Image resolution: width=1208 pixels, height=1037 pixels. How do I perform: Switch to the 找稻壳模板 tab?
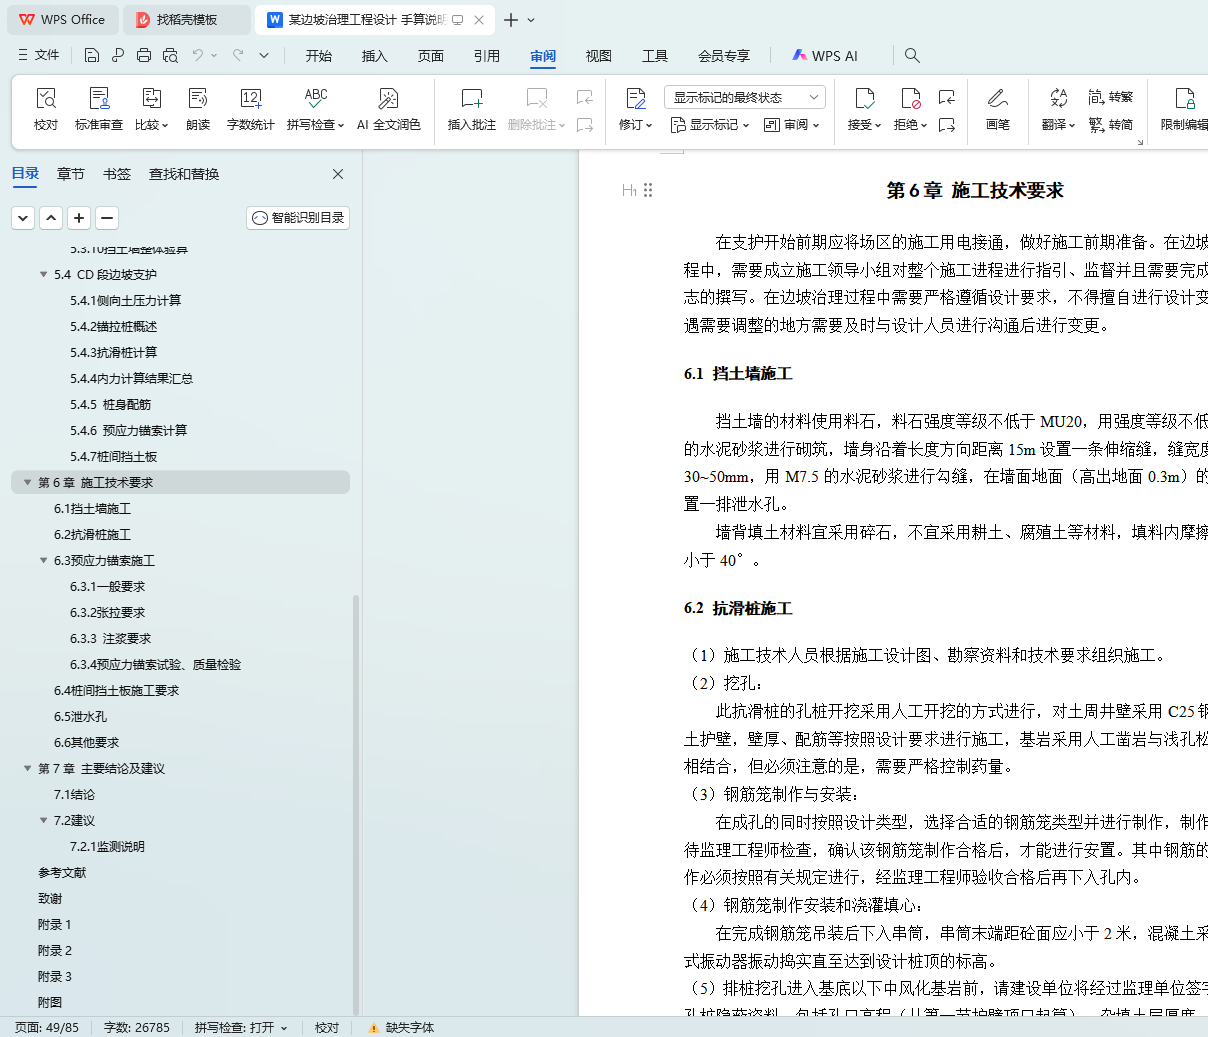point(187,20)
